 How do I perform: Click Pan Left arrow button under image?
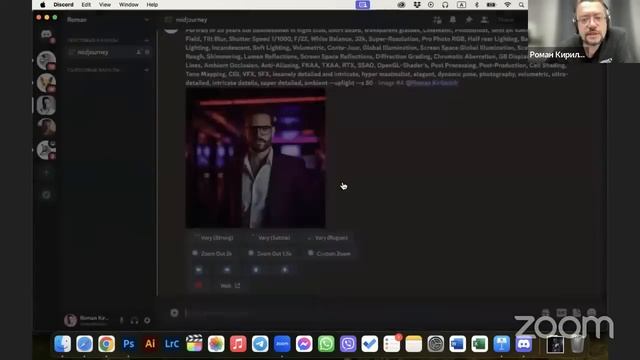199,269
